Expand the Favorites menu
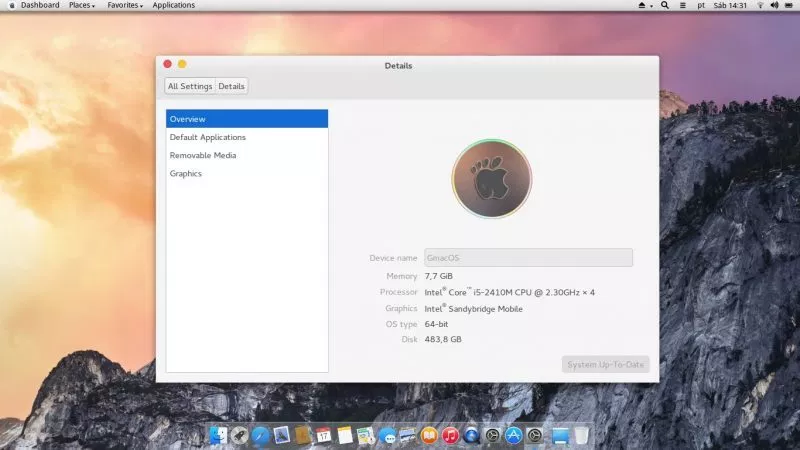Screen dimensions: 800x450 click(125, 5)
